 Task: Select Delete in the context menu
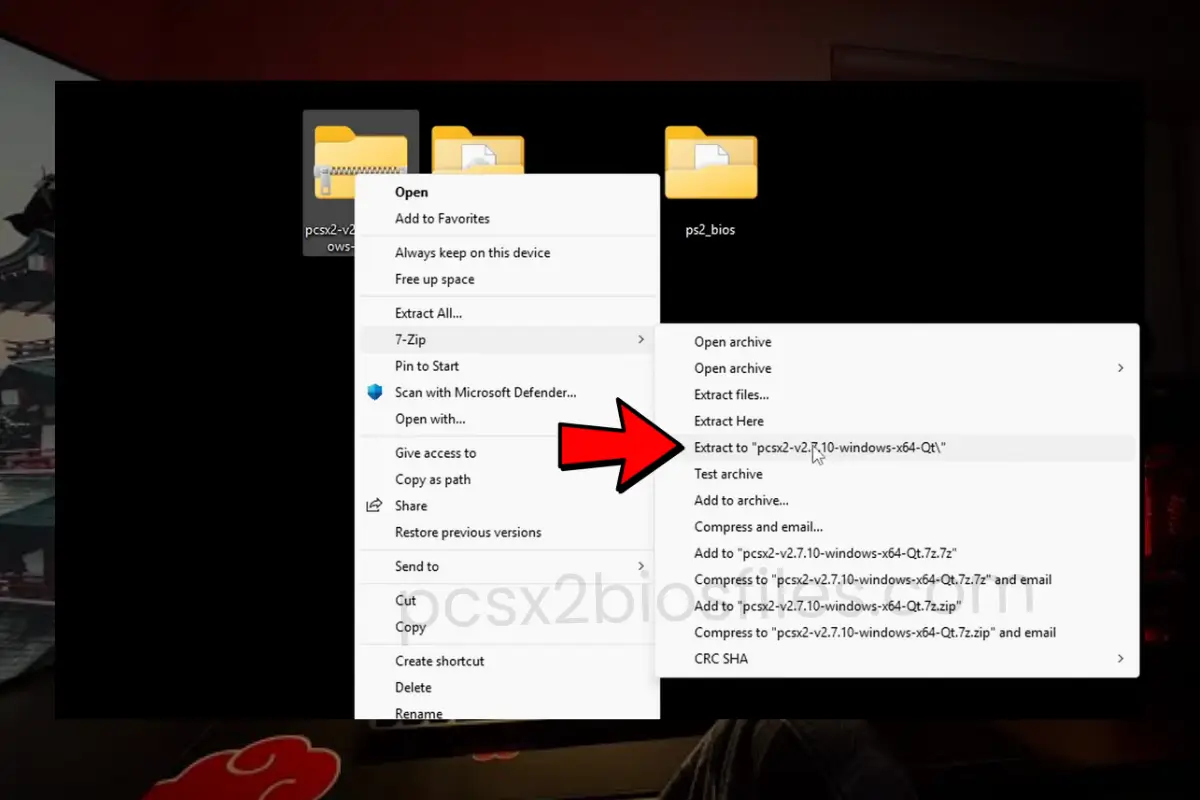point(413,687)
